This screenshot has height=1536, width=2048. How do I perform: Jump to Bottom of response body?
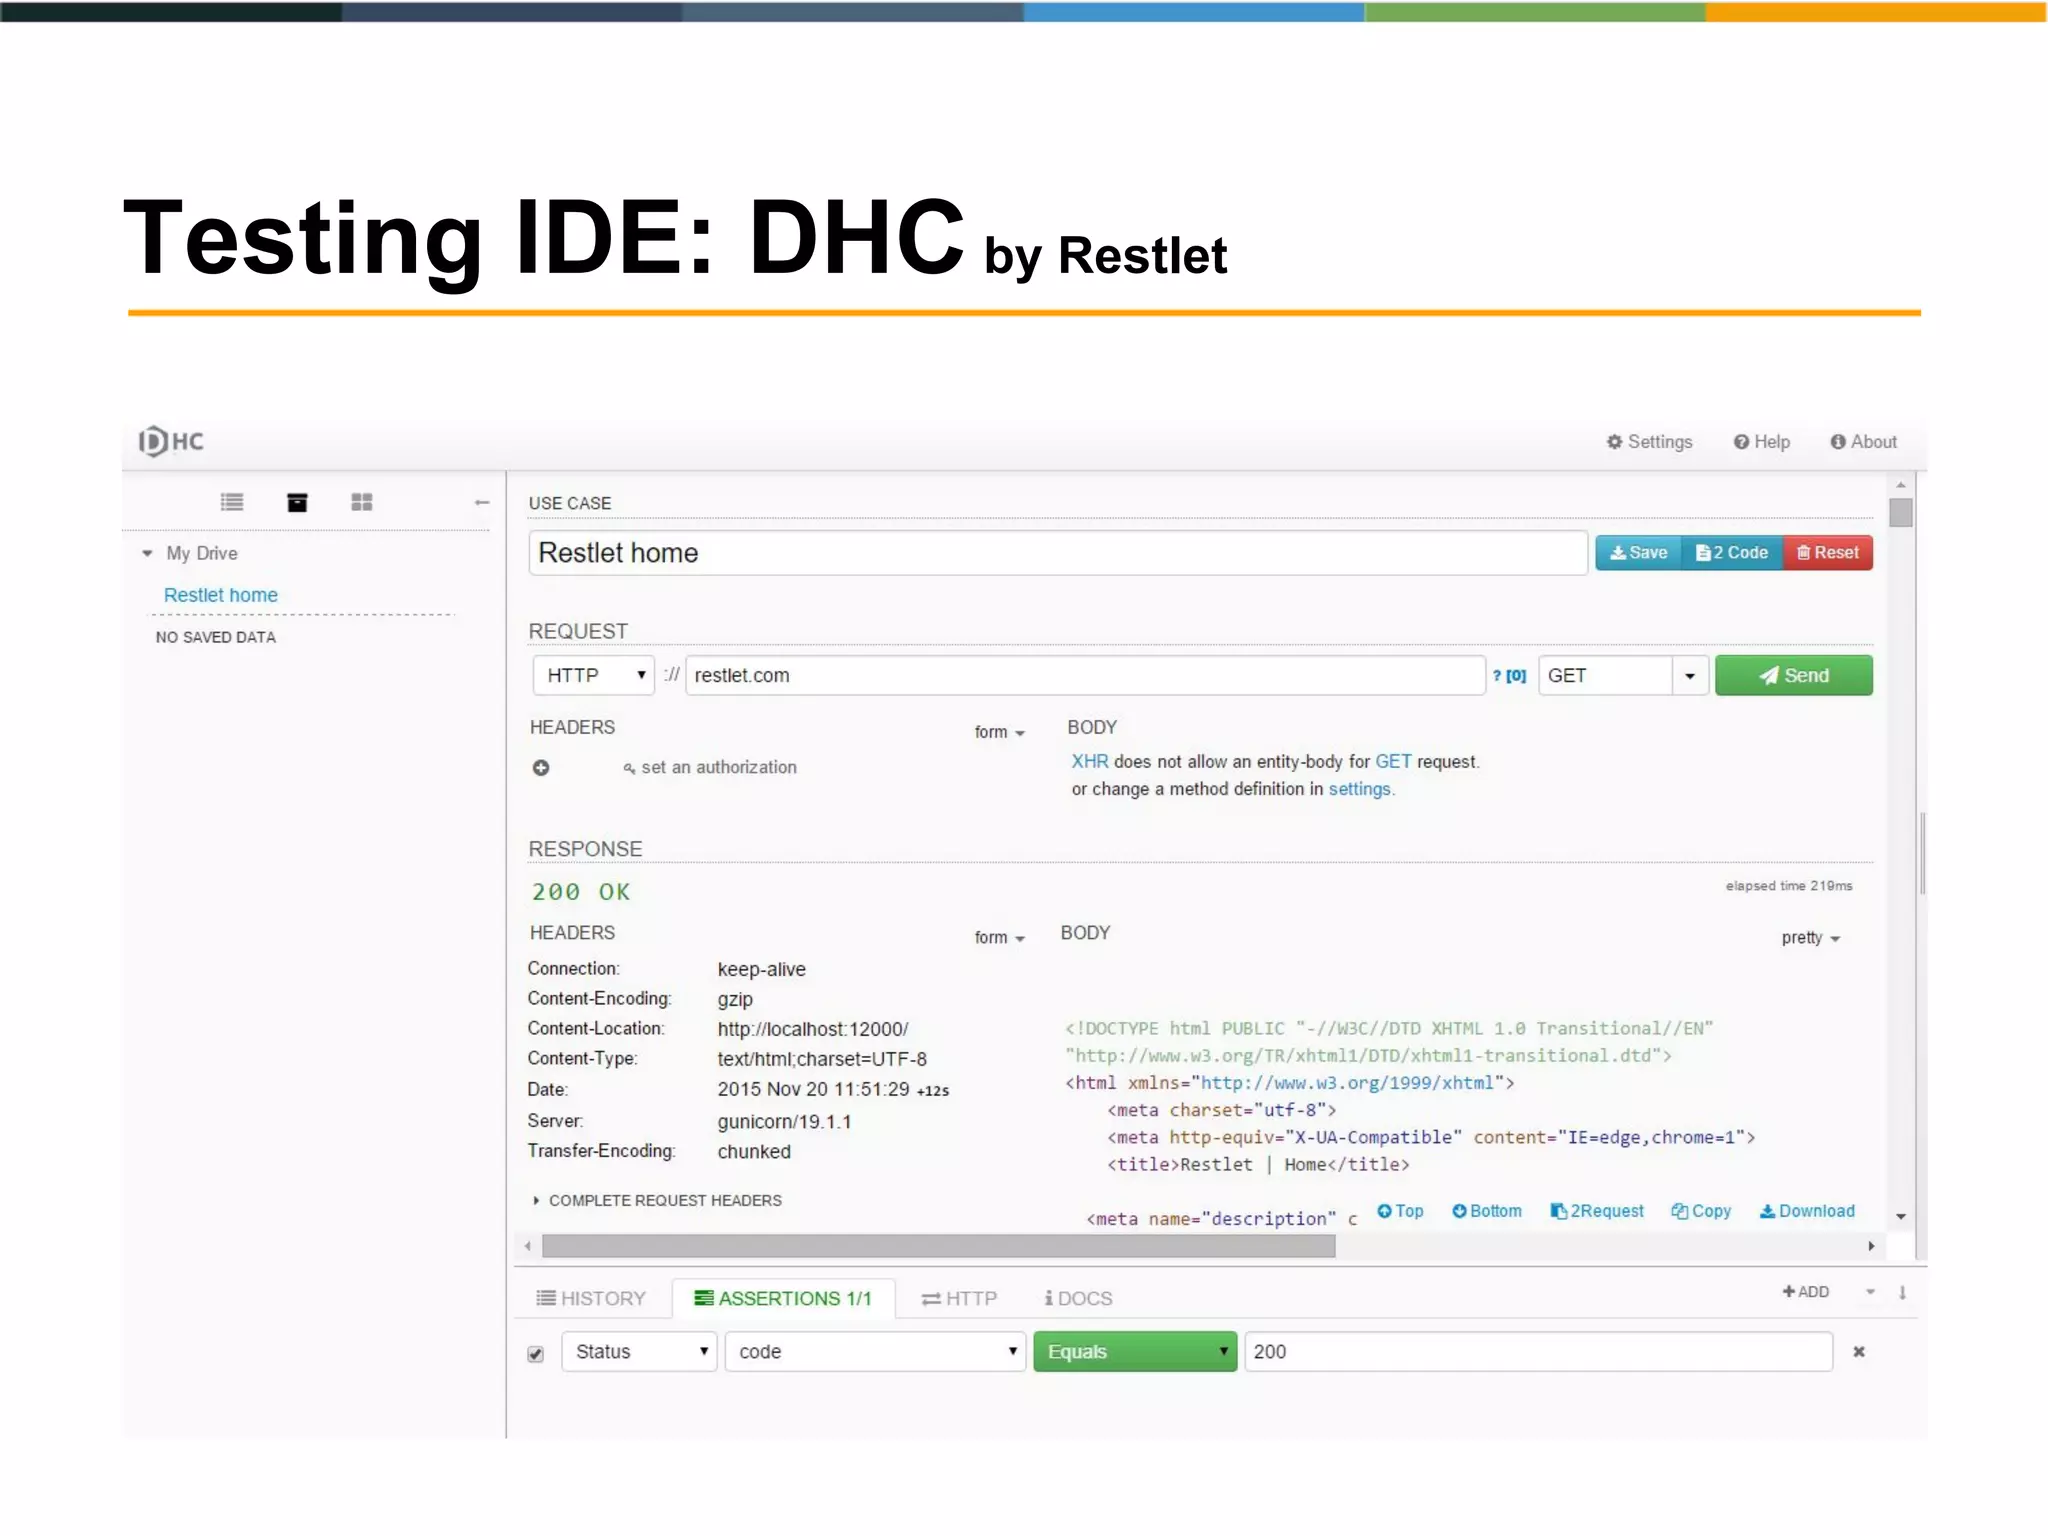[1487, 1211]
